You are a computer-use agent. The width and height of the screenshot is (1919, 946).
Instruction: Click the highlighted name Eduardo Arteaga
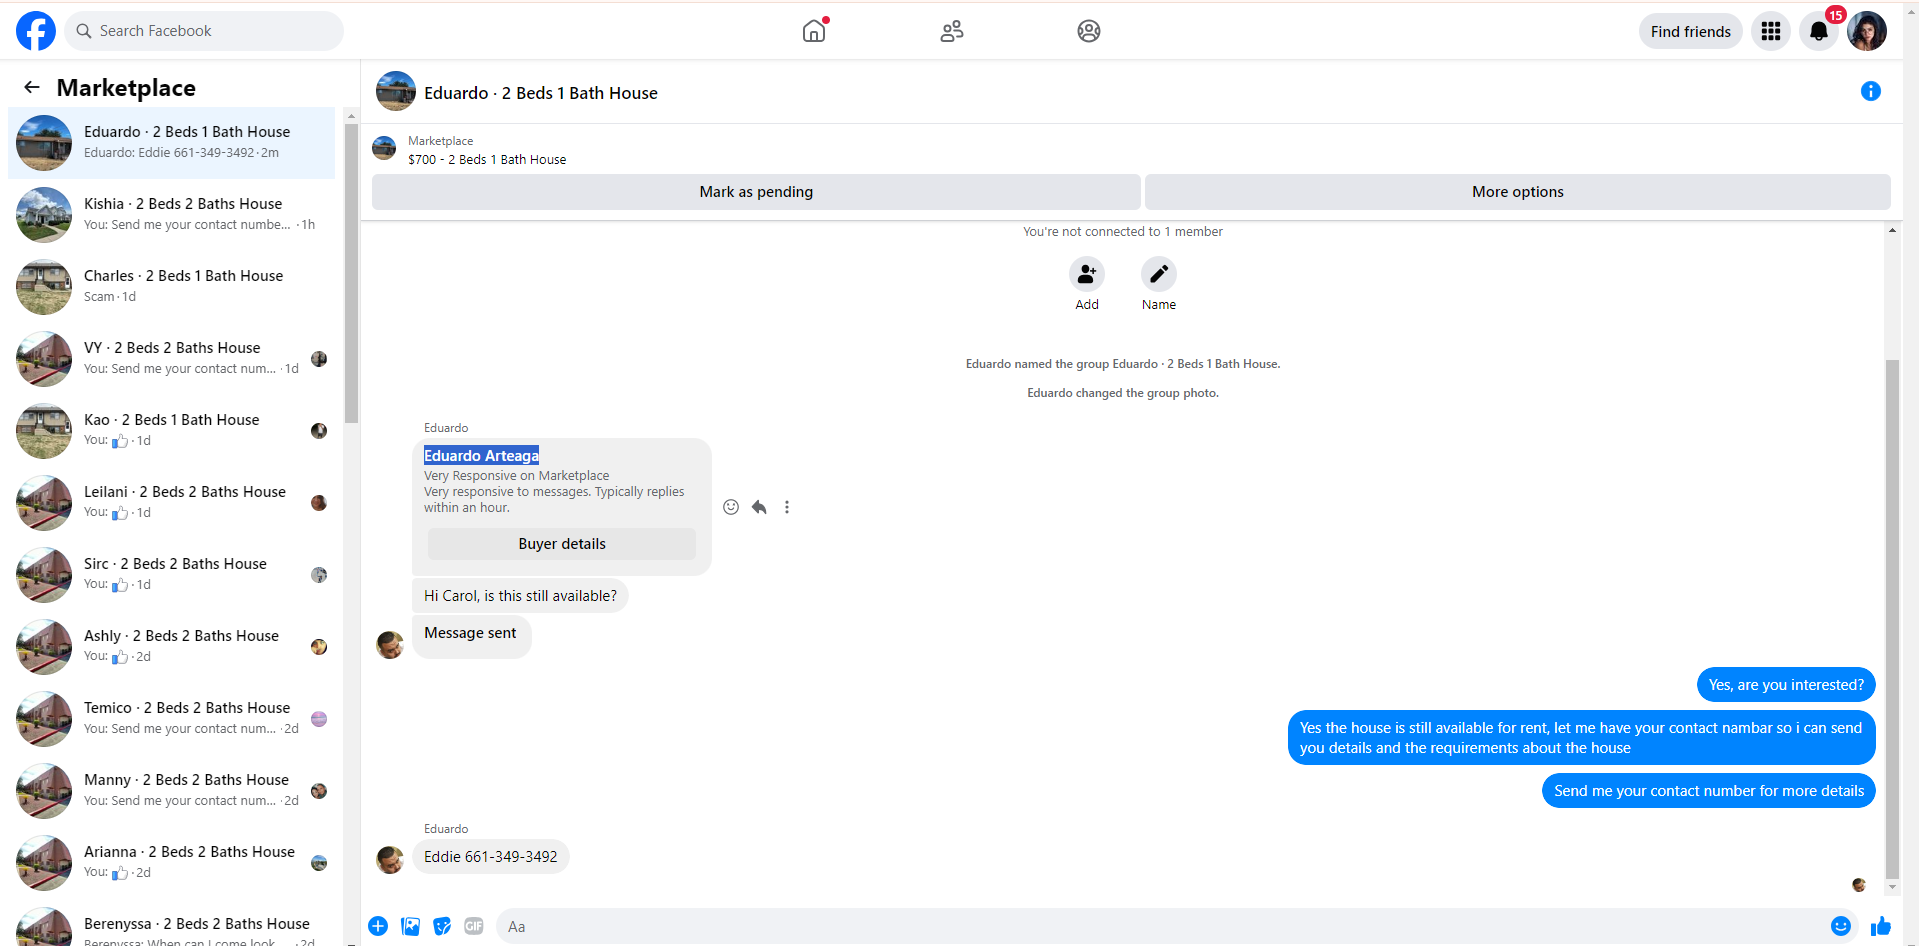pyautogui.click(x=481, y=456)
